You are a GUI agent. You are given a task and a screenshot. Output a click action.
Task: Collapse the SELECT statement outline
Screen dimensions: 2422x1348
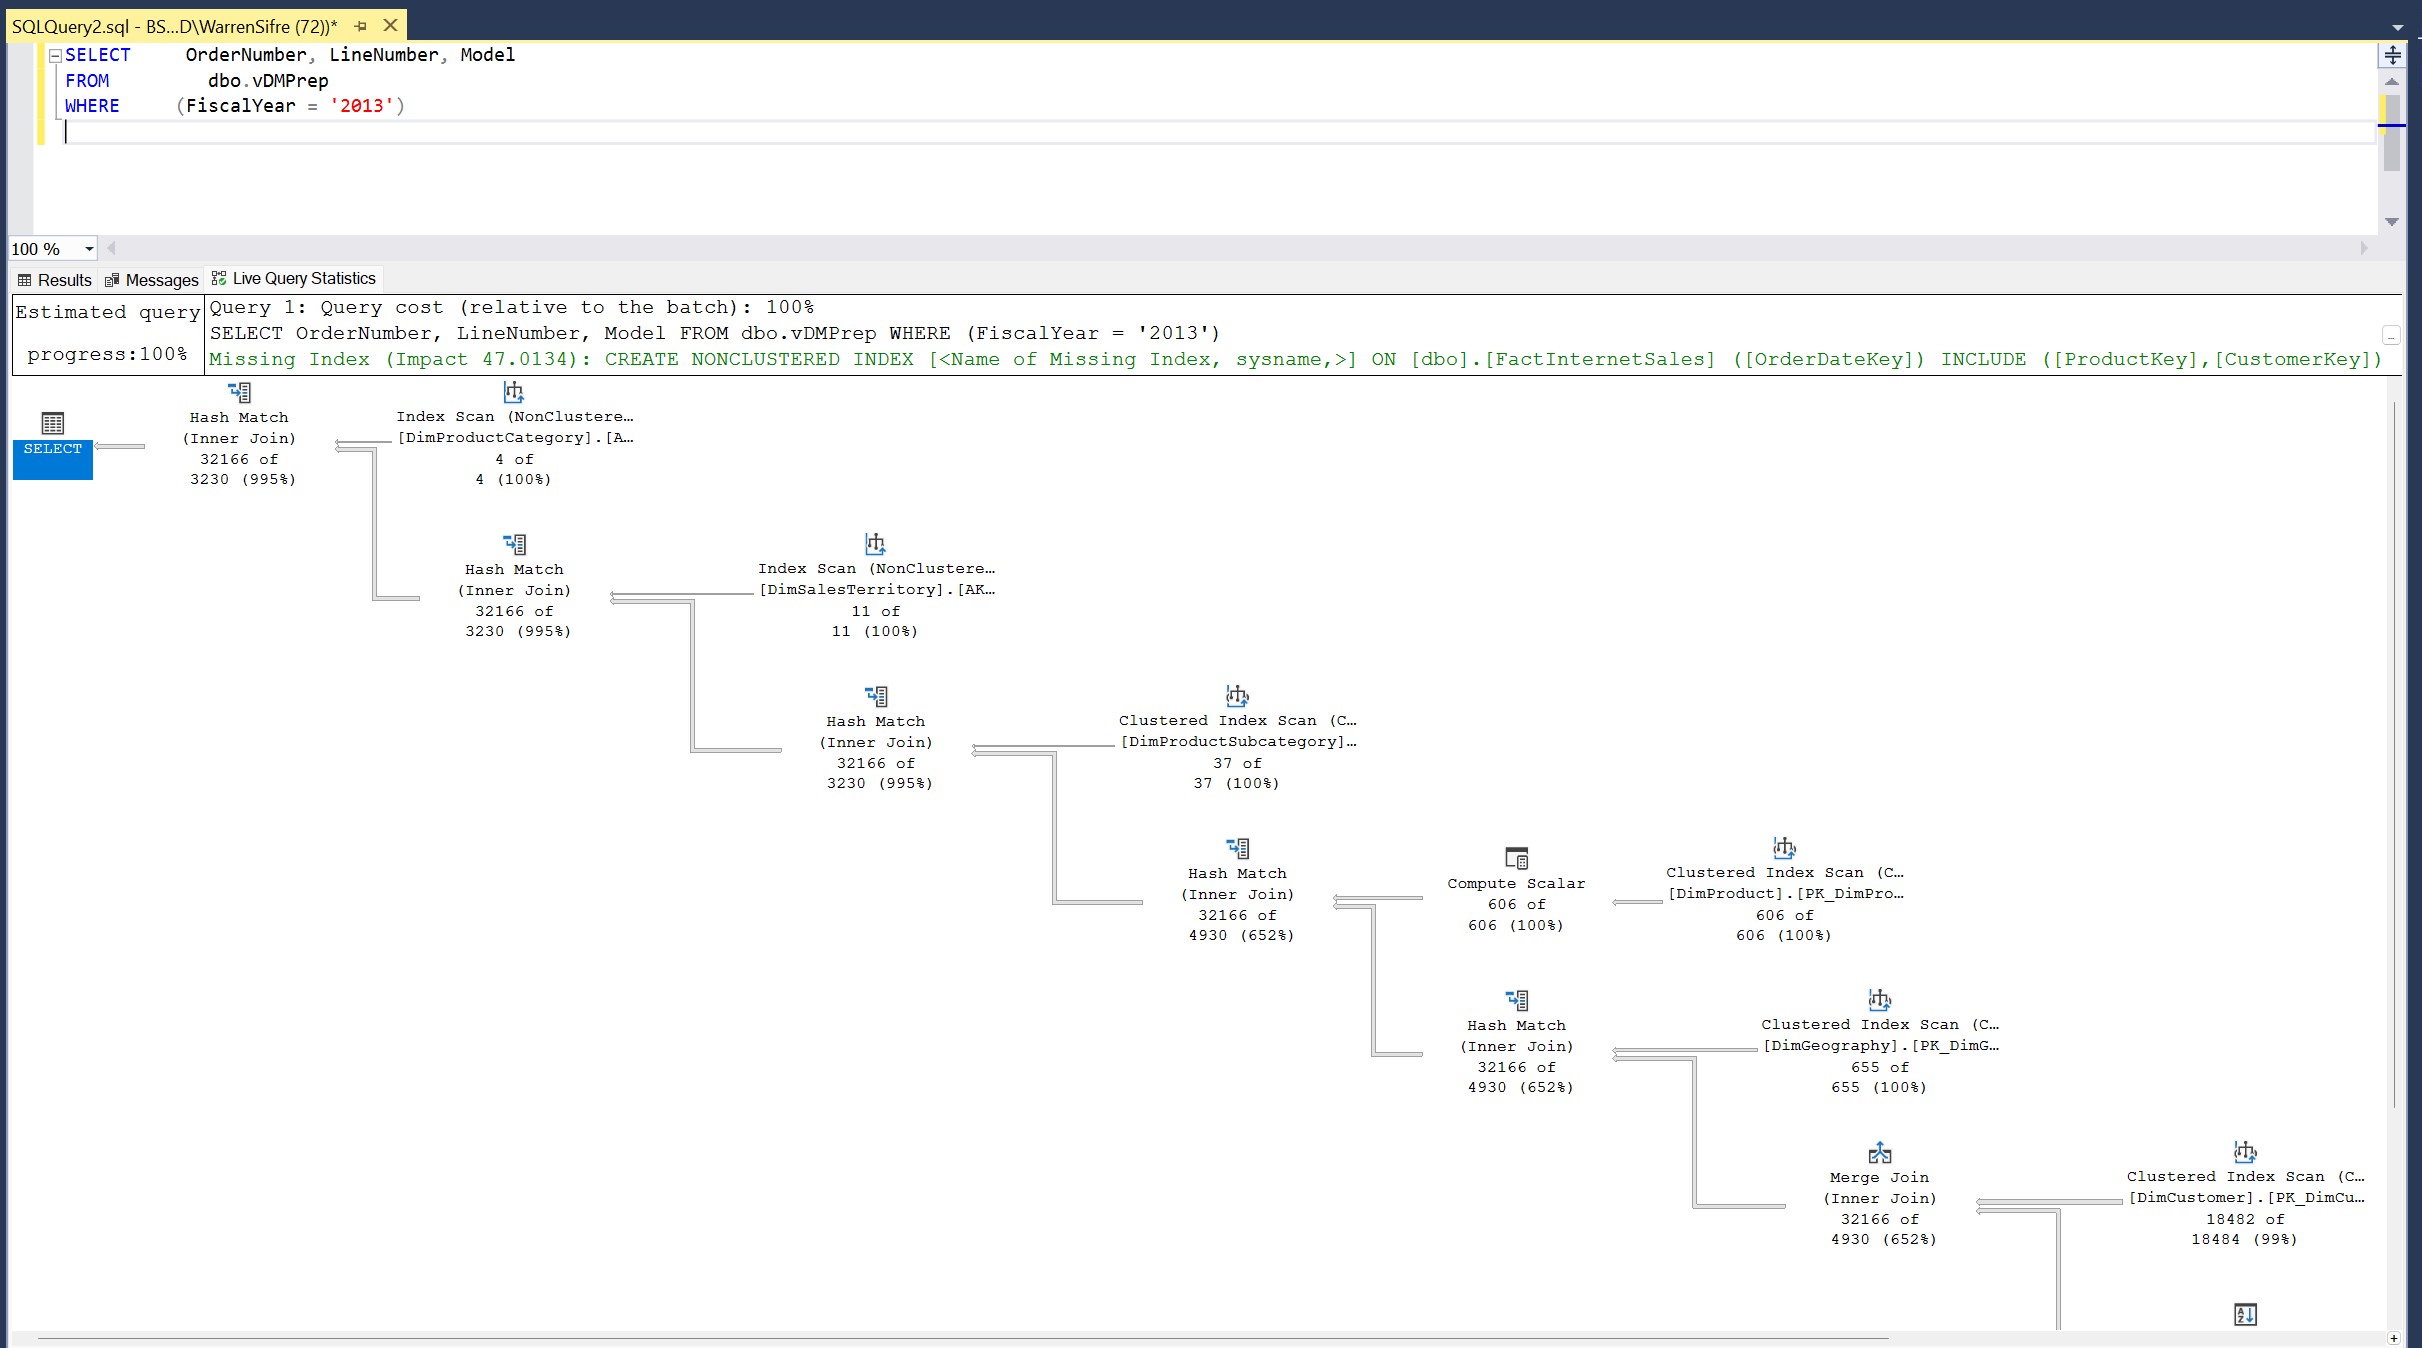coord(56,56)
